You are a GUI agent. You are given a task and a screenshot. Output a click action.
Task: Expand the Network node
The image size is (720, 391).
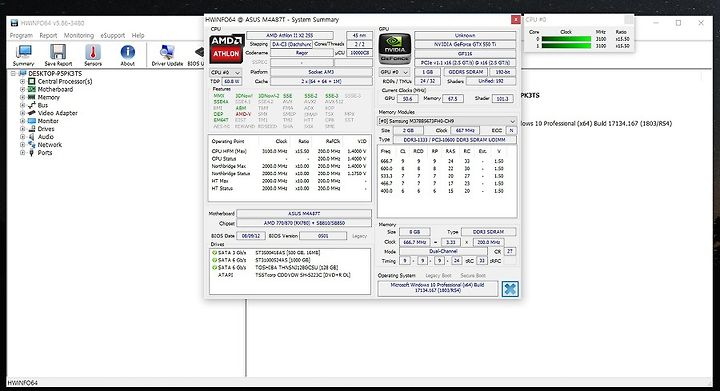[x=22, y=145]
